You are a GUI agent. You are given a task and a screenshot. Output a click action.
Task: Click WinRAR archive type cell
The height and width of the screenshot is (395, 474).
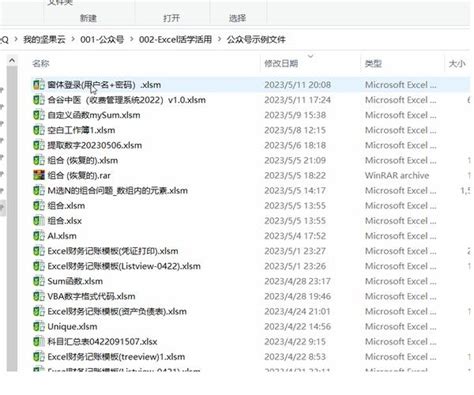point(397,175)
